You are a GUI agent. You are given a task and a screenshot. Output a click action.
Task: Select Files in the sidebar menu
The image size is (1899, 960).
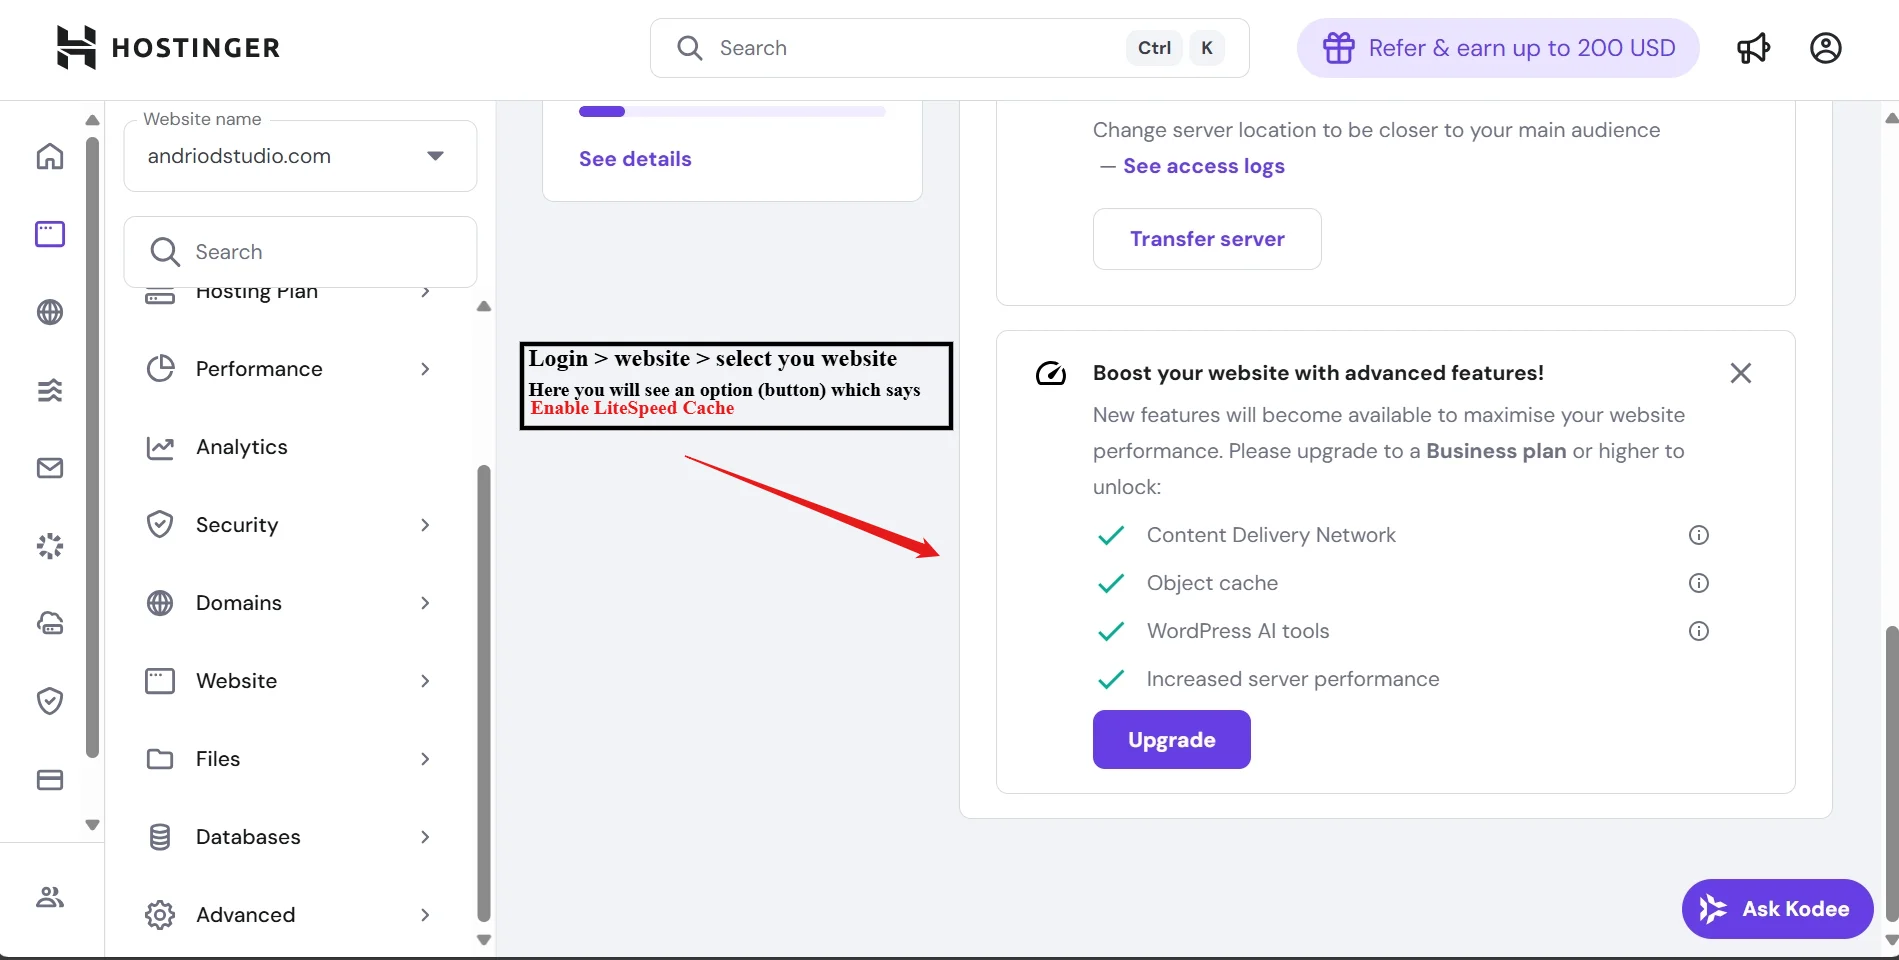(x=218, y=759)
